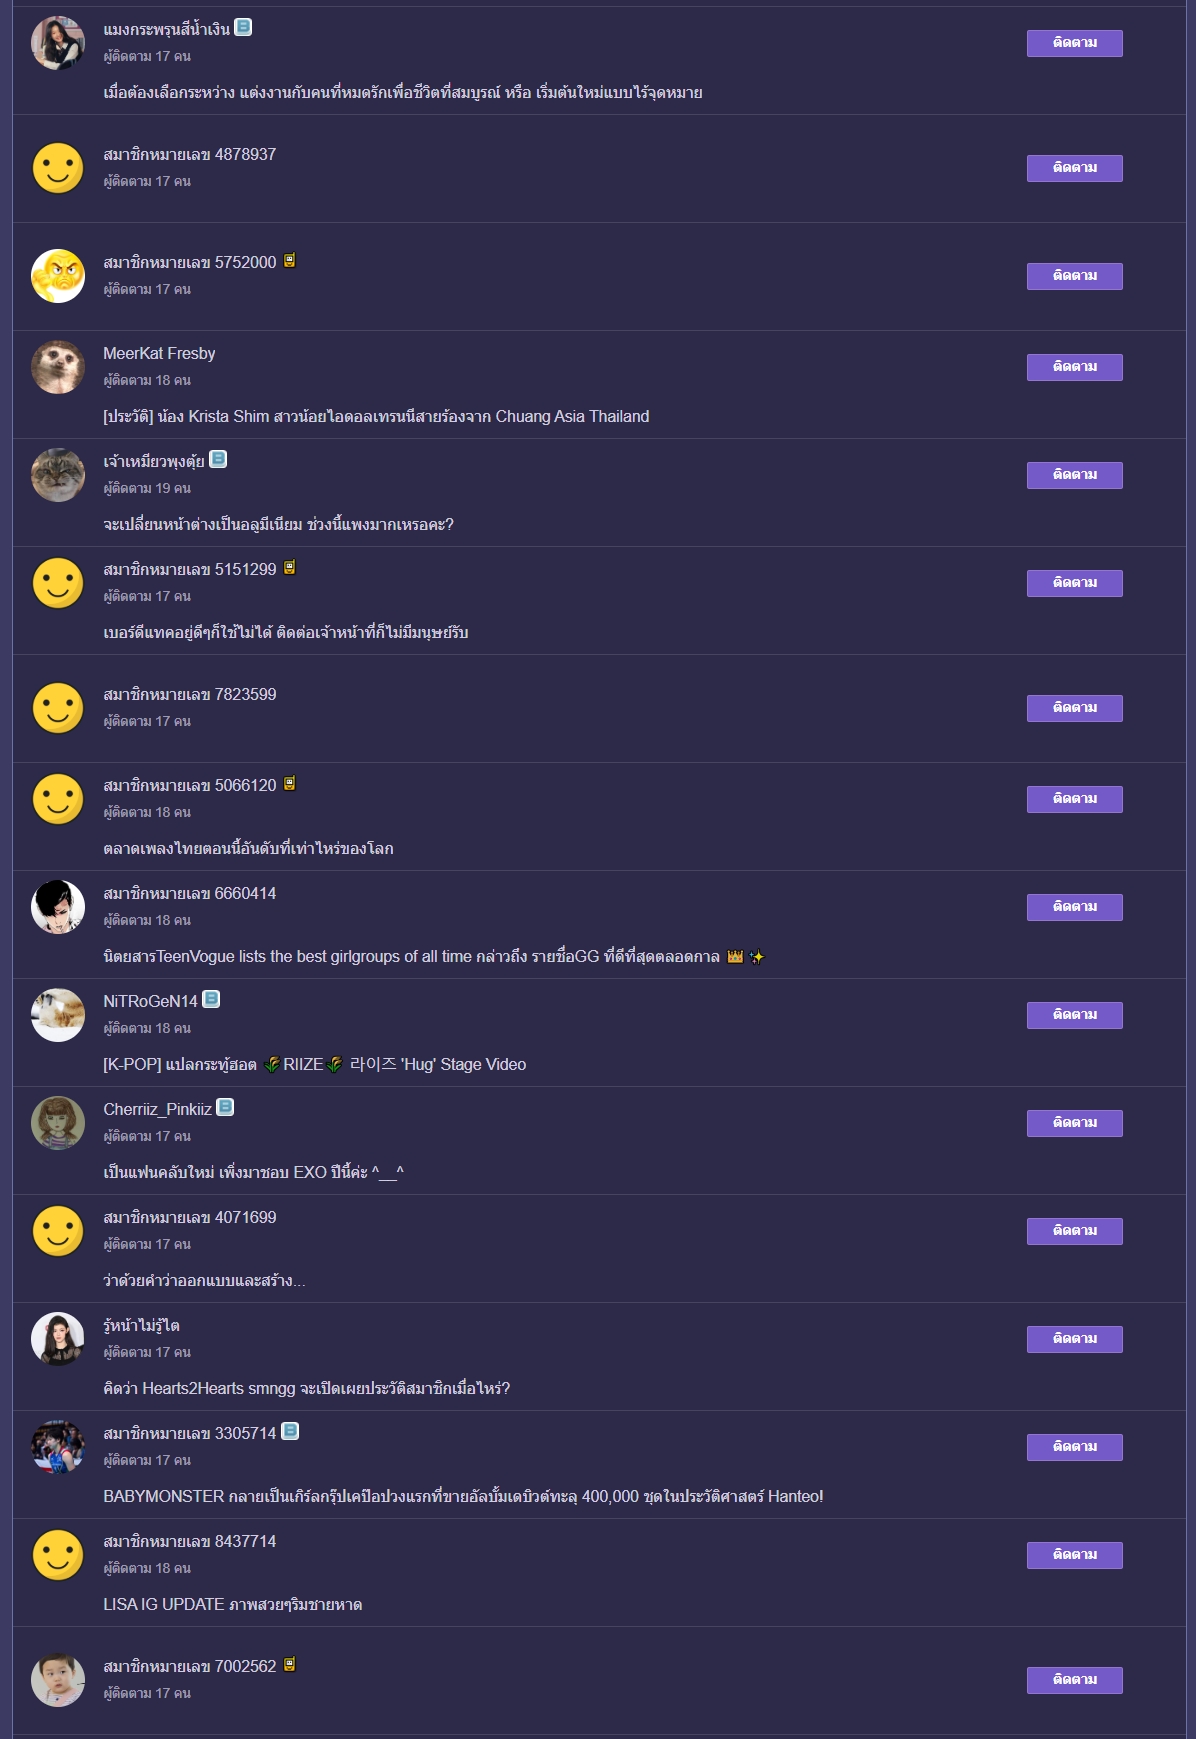Viewport: 1196px width, 1739px height.
Task: Click the blue badge next to Cherriiz_Pinkiiz
Action: tap(225, 1107)
